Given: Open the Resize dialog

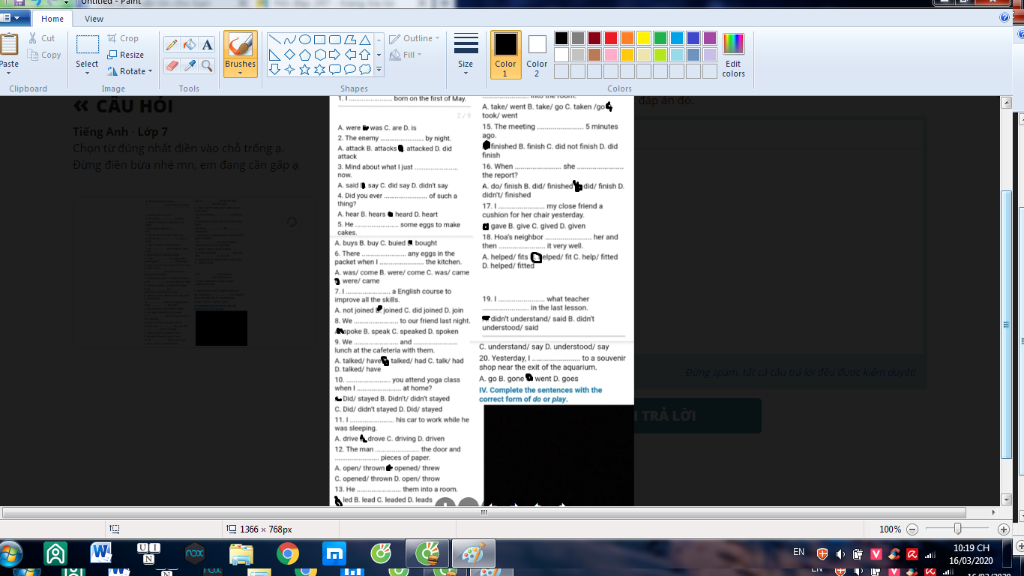Looking at the screenshot, I should click(x=125, y=55).
